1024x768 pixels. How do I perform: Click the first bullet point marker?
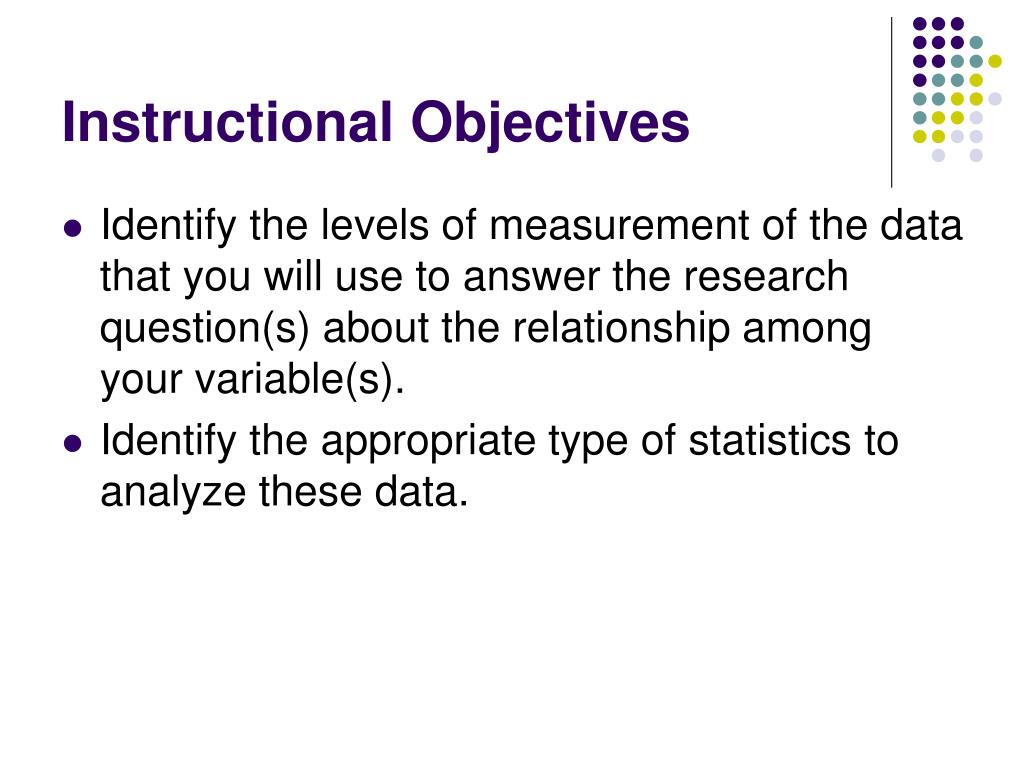(x=73, y=229)
